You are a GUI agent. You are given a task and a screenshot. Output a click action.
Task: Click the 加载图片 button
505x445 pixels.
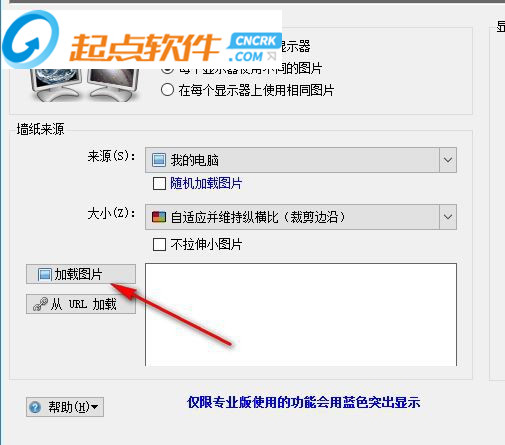(x=81, y=274)
